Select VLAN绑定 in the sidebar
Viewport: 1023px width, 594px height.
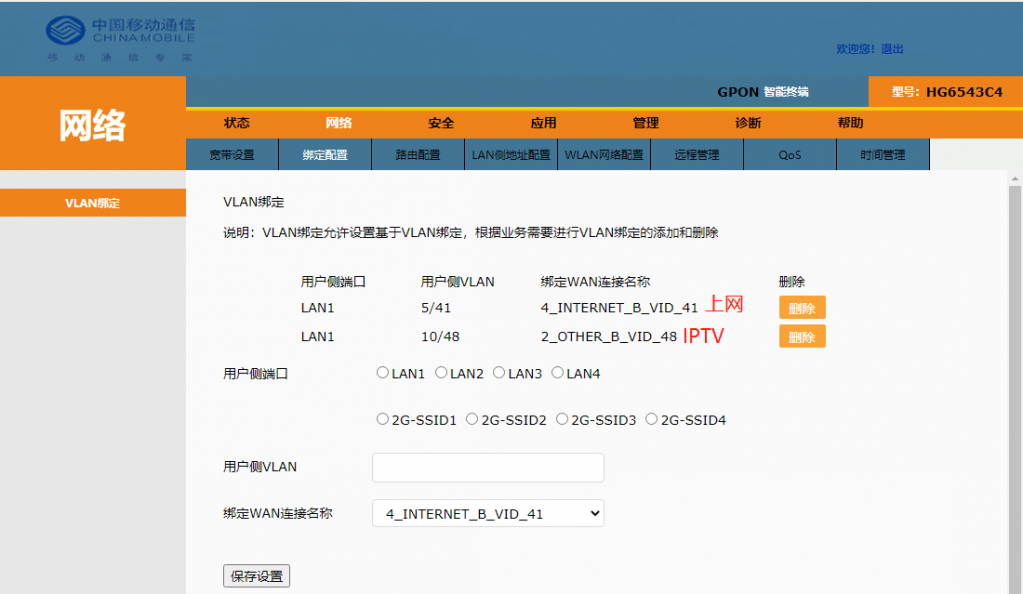point(92,203)
